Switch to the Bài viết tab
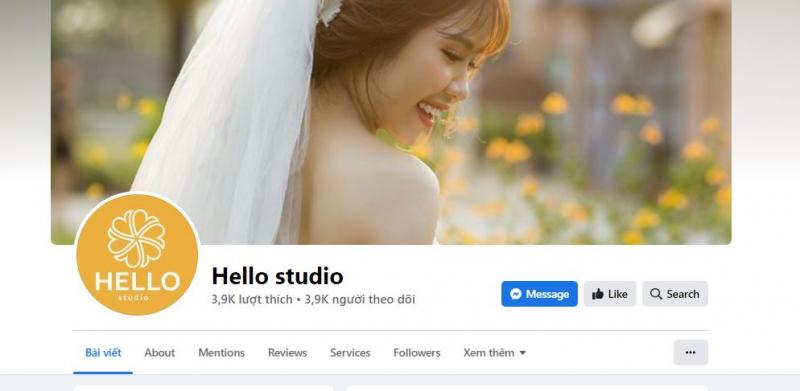 pyautogui.click(x=103, y=353)
